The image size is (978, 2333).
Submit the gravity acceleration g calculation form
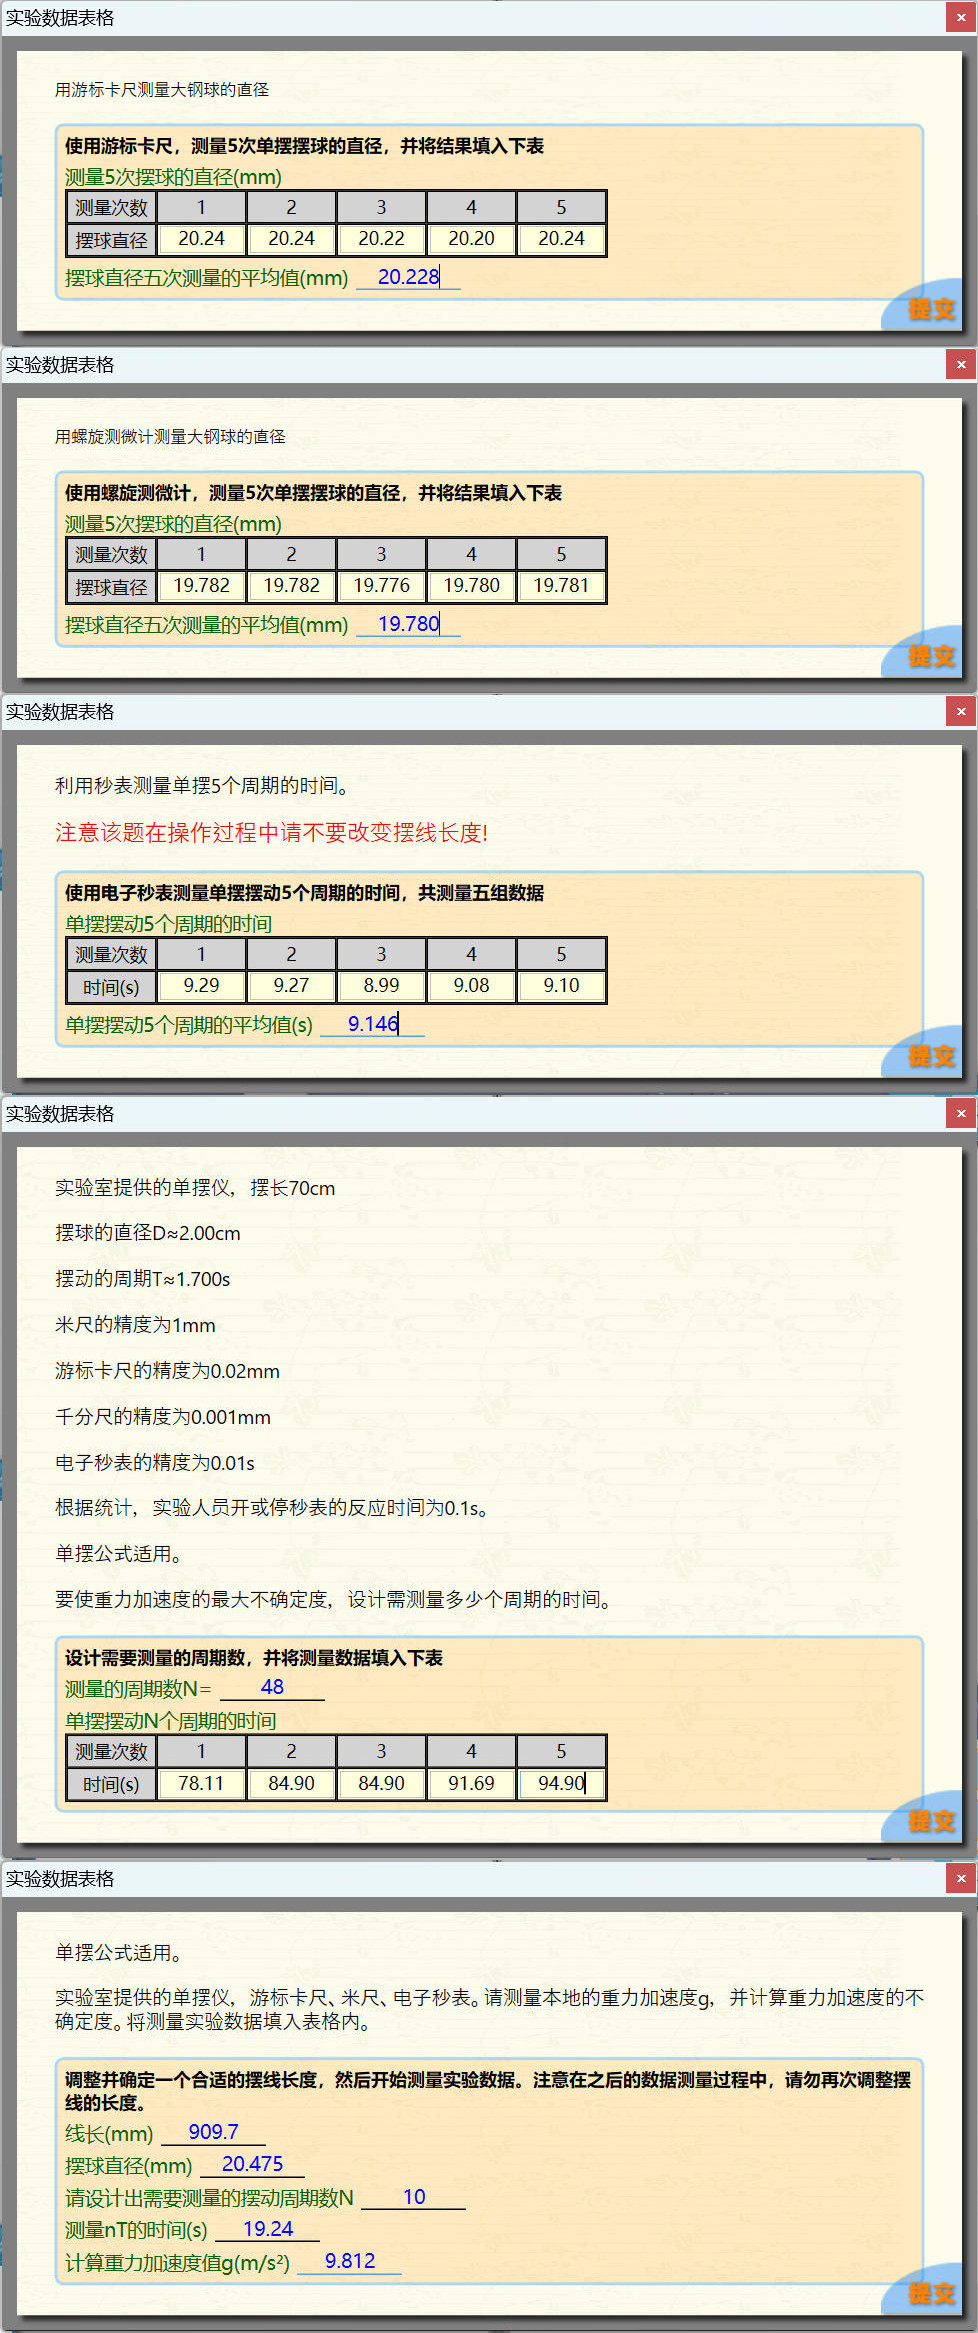coord(931,2293)
